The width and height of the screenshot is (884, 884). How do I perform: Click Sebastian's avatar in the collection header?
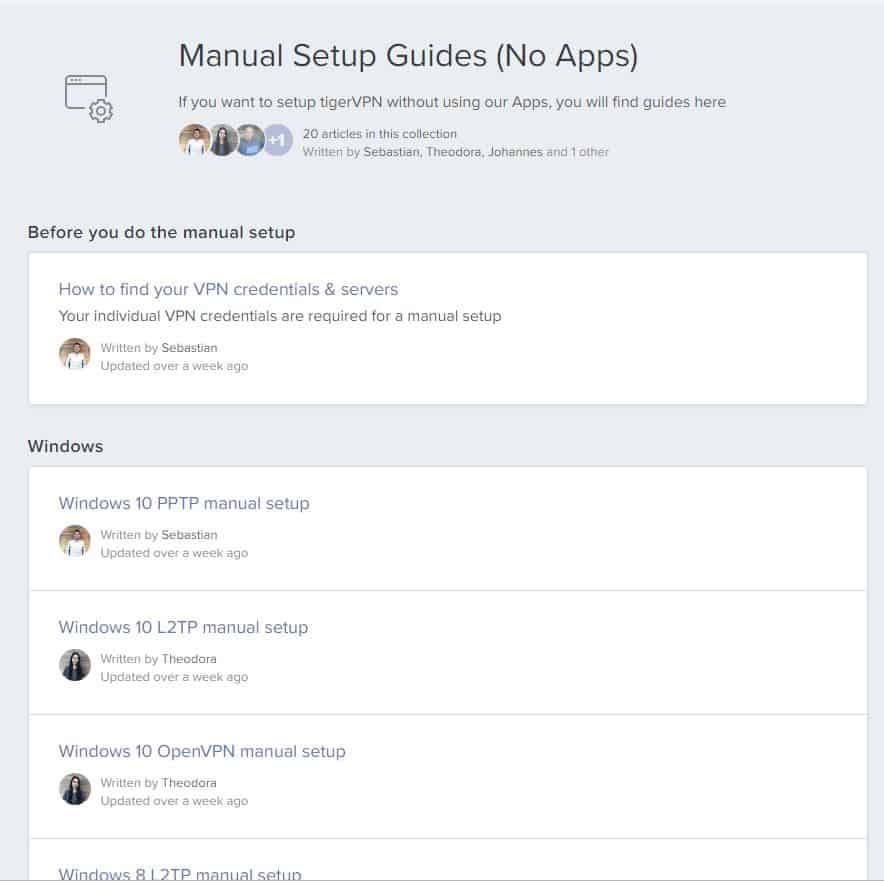point(195,140)
